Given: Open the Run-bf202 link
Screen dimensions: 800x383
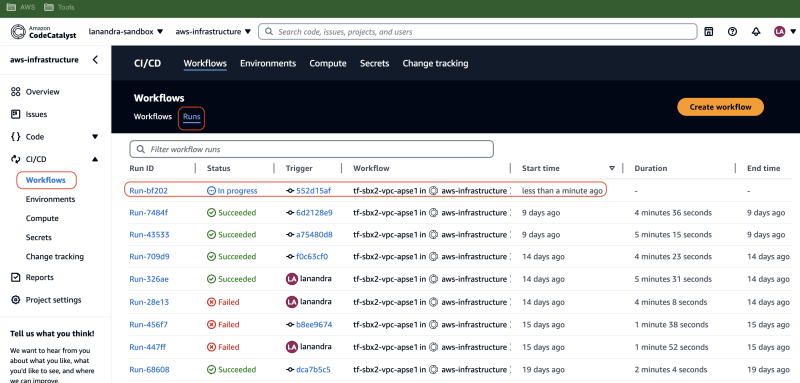Looking at the screenshot, I should [x=148, y=191].
